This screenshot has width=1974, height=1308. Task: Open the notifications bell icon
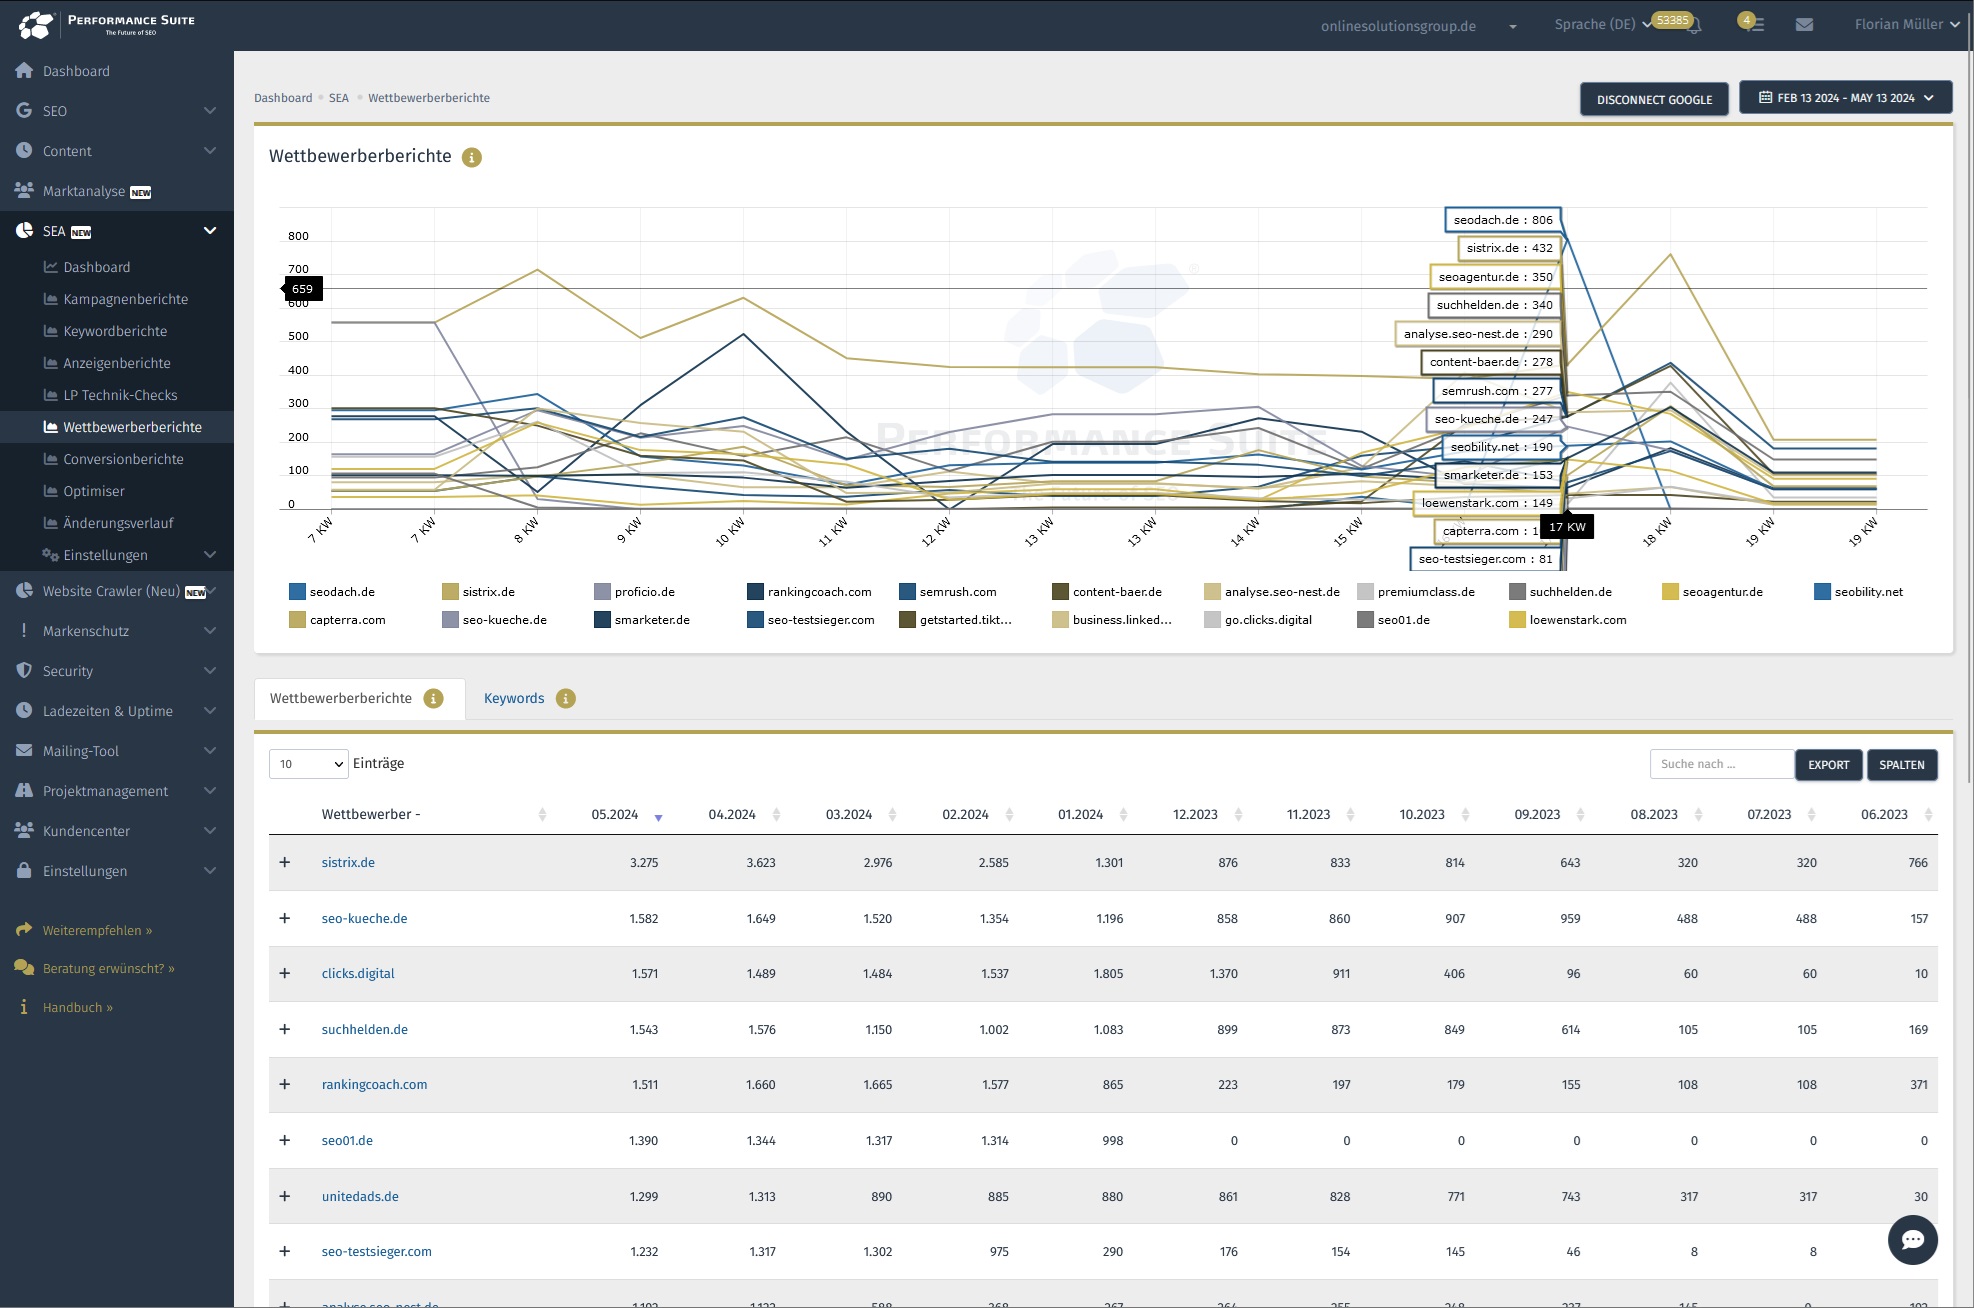point(1694,25)
